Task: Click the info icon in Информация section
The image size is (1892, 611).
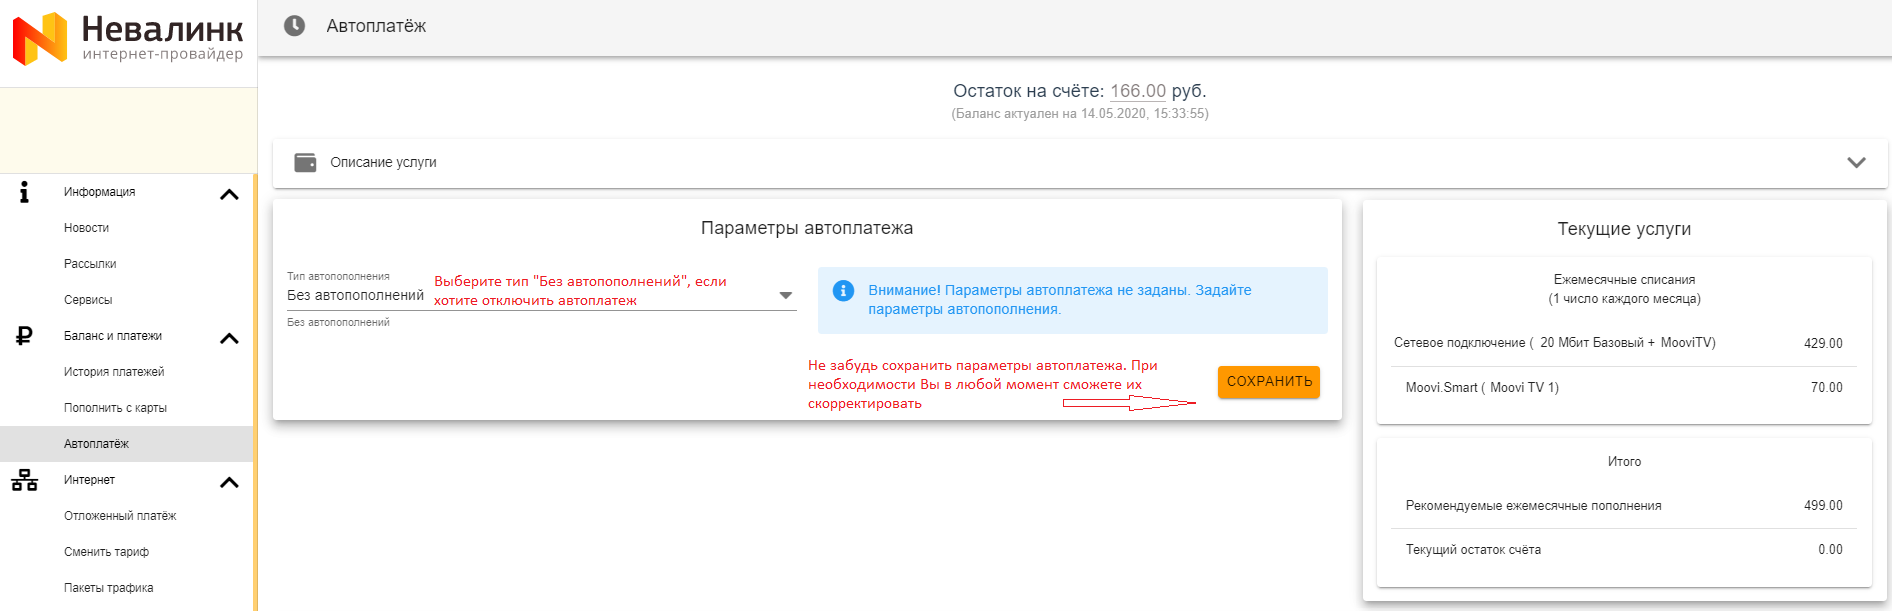Action: pyautogui.click(x=25, y=192)
